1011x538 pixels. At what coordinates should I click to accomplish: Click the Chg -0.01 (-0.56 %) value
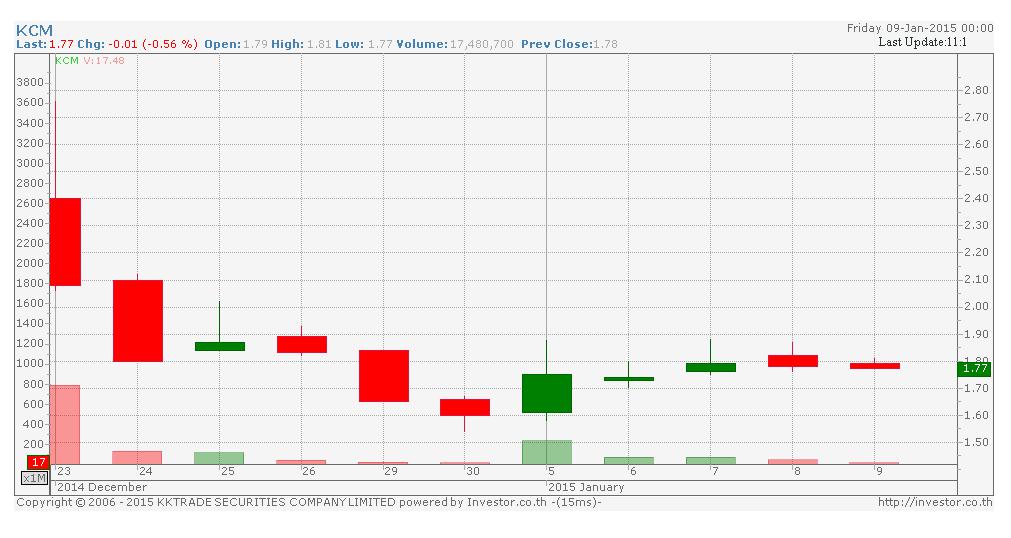tap(153, 44)
